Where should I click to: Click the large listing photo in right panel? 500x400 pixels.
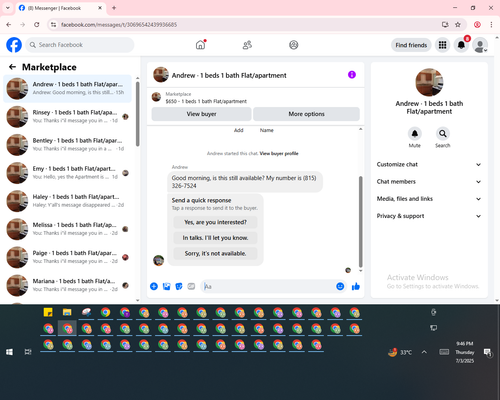click(x=429, y=82)
